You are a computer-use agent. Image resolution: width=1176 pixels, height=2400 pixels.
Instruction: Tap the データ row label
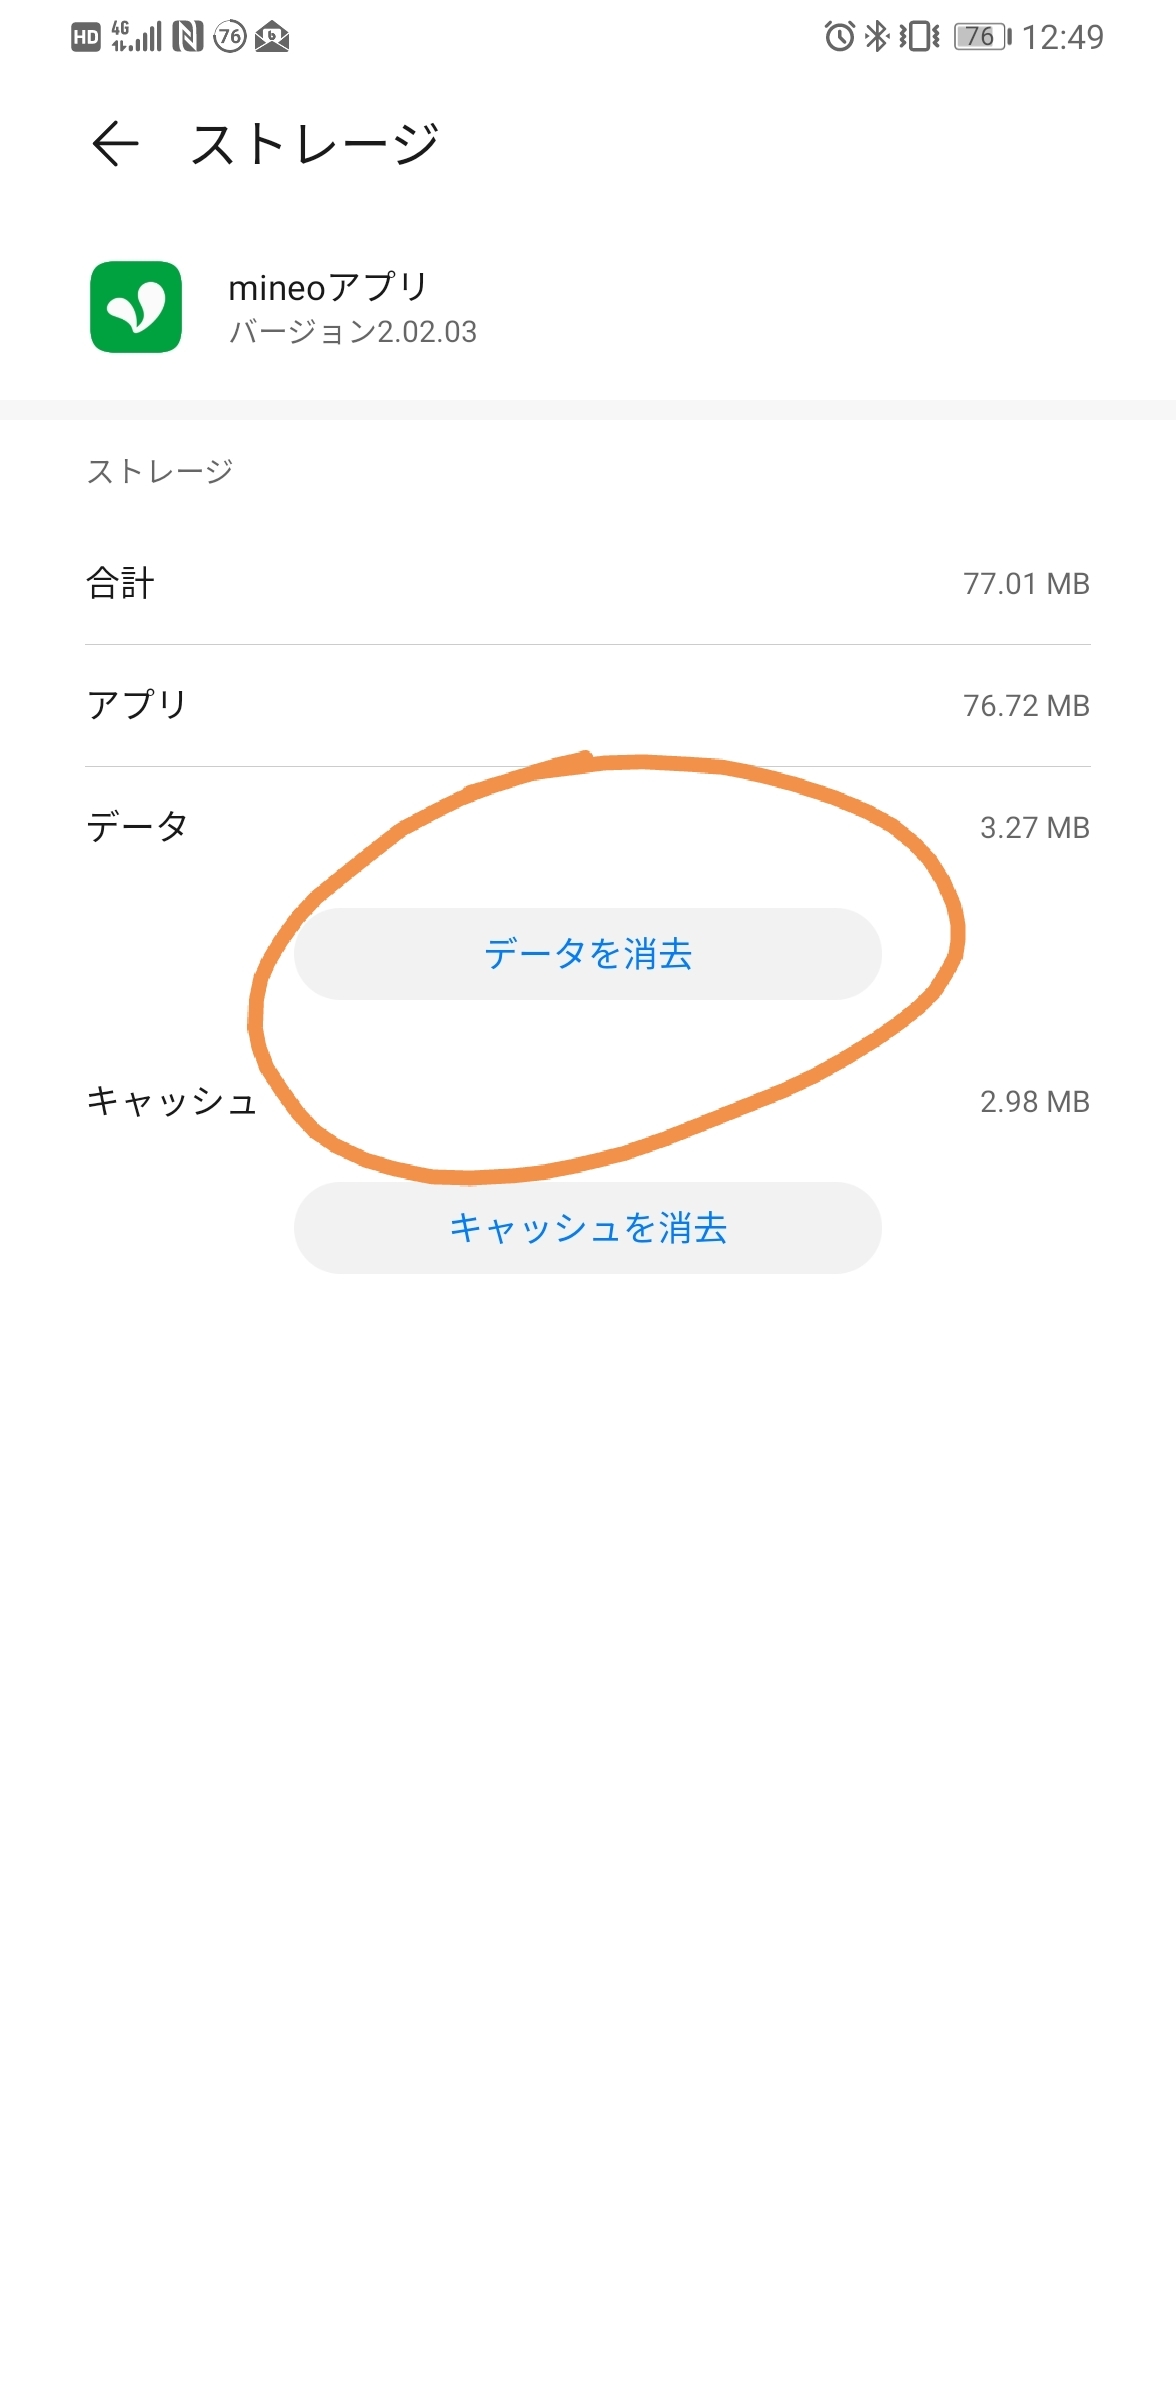(137, 827)
